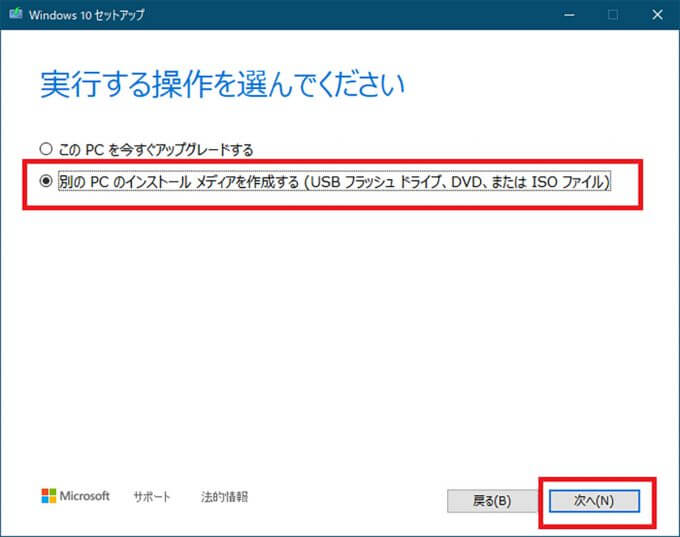
Task: Click an empty part of the dark blue title bar
Action: [x=347, y=15]
